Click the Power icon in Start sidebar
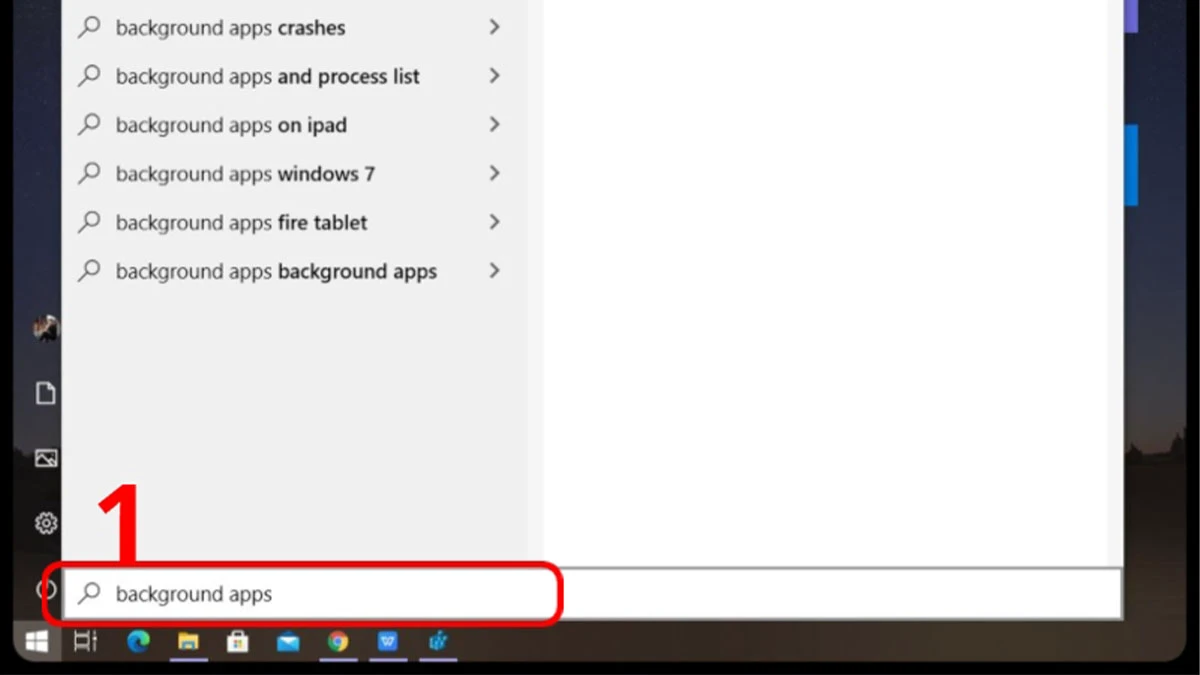 click(x=46, y=589)
